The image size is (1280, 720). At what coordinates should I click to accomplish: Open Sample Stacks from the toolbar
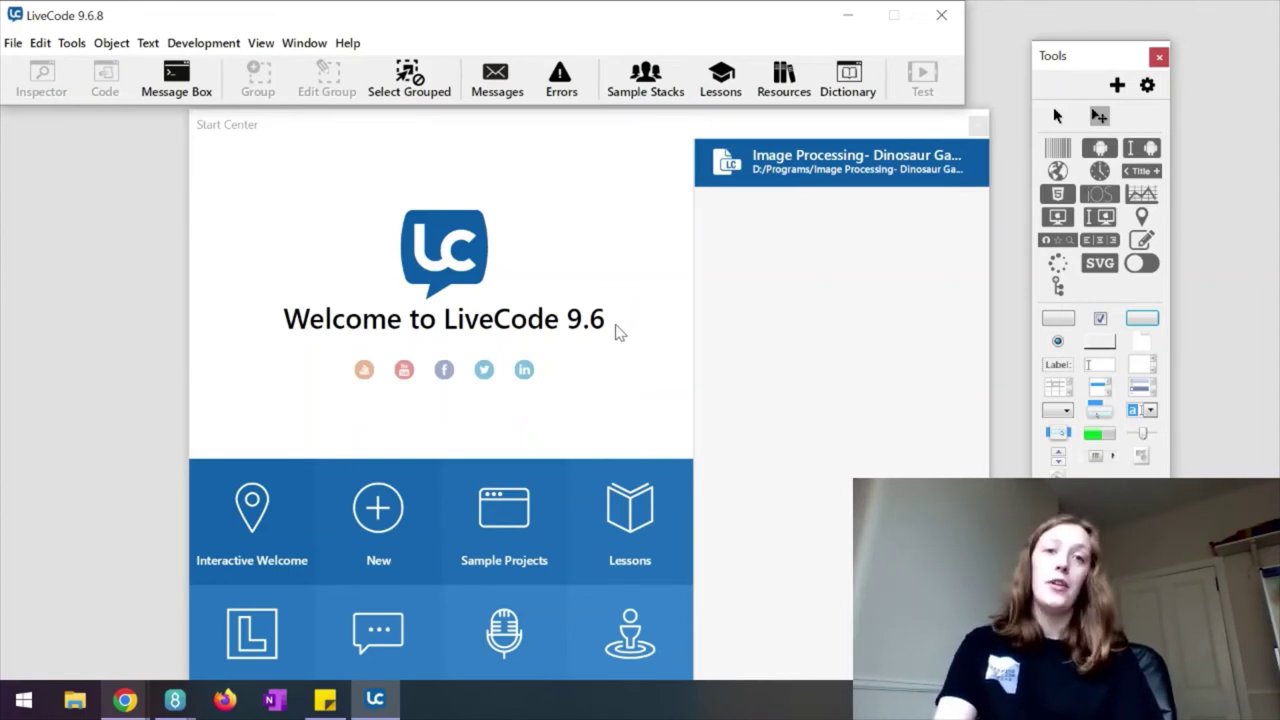tap(645, 79)
